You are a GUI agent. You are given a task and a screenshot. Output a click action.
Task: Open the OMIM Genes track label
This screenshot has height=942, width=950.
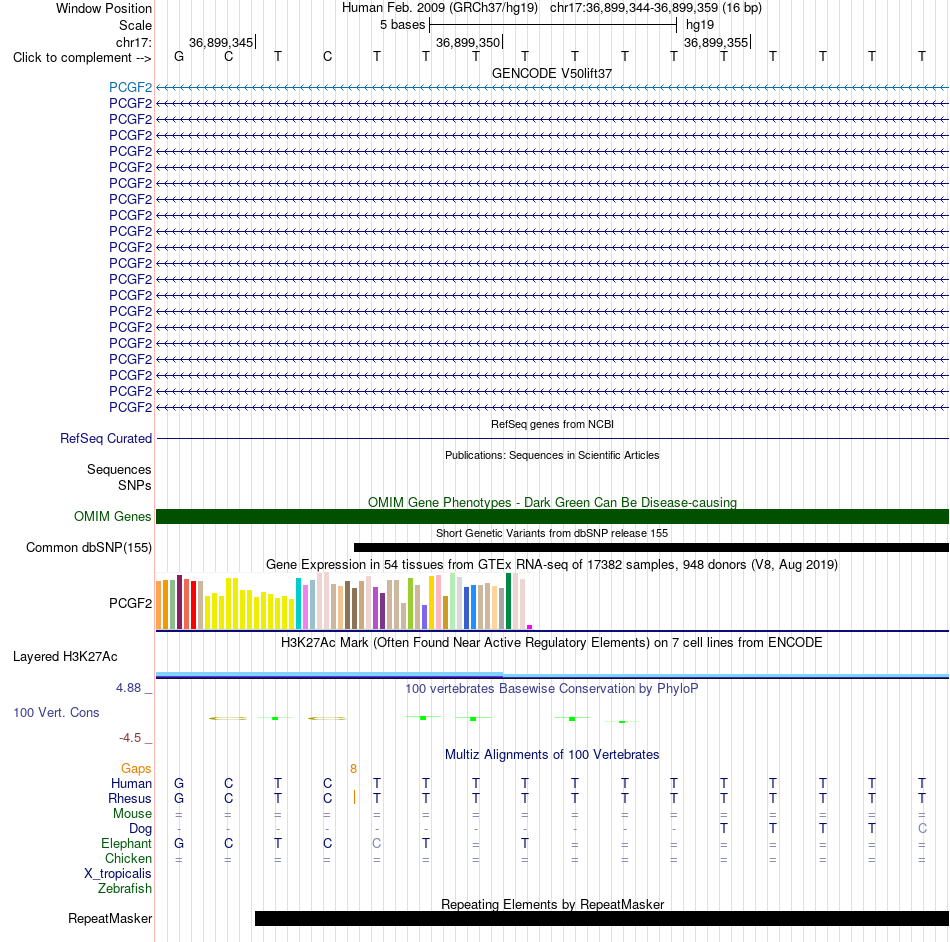pos(112,517)
